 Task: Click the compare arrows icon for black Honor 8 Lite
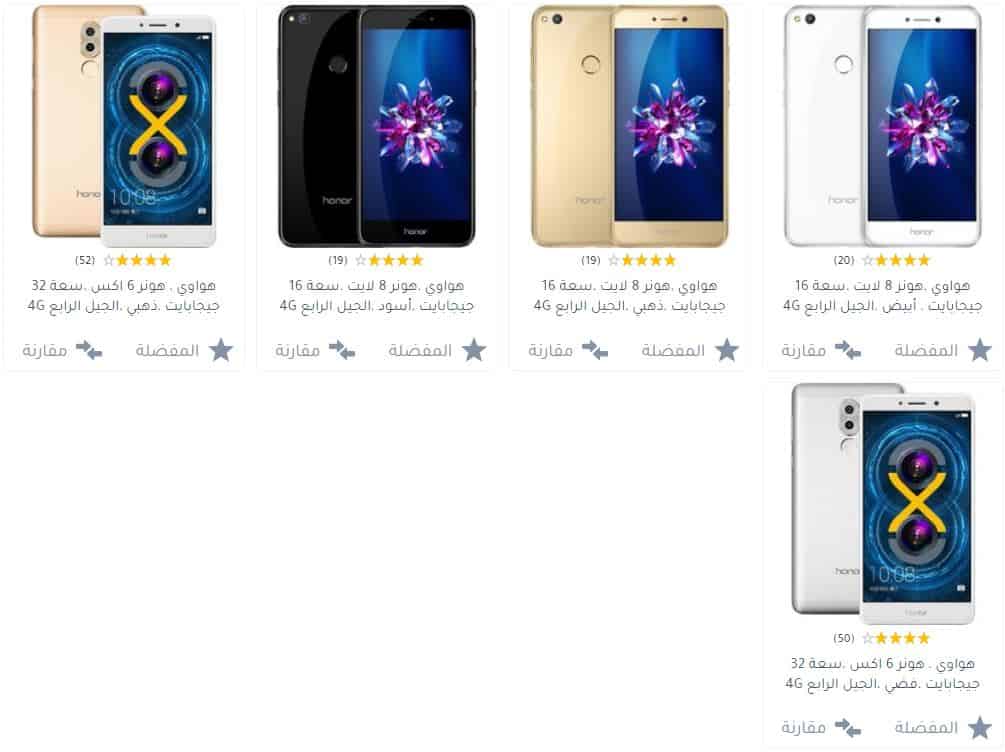pyautogui.click(x=342, y=350)
